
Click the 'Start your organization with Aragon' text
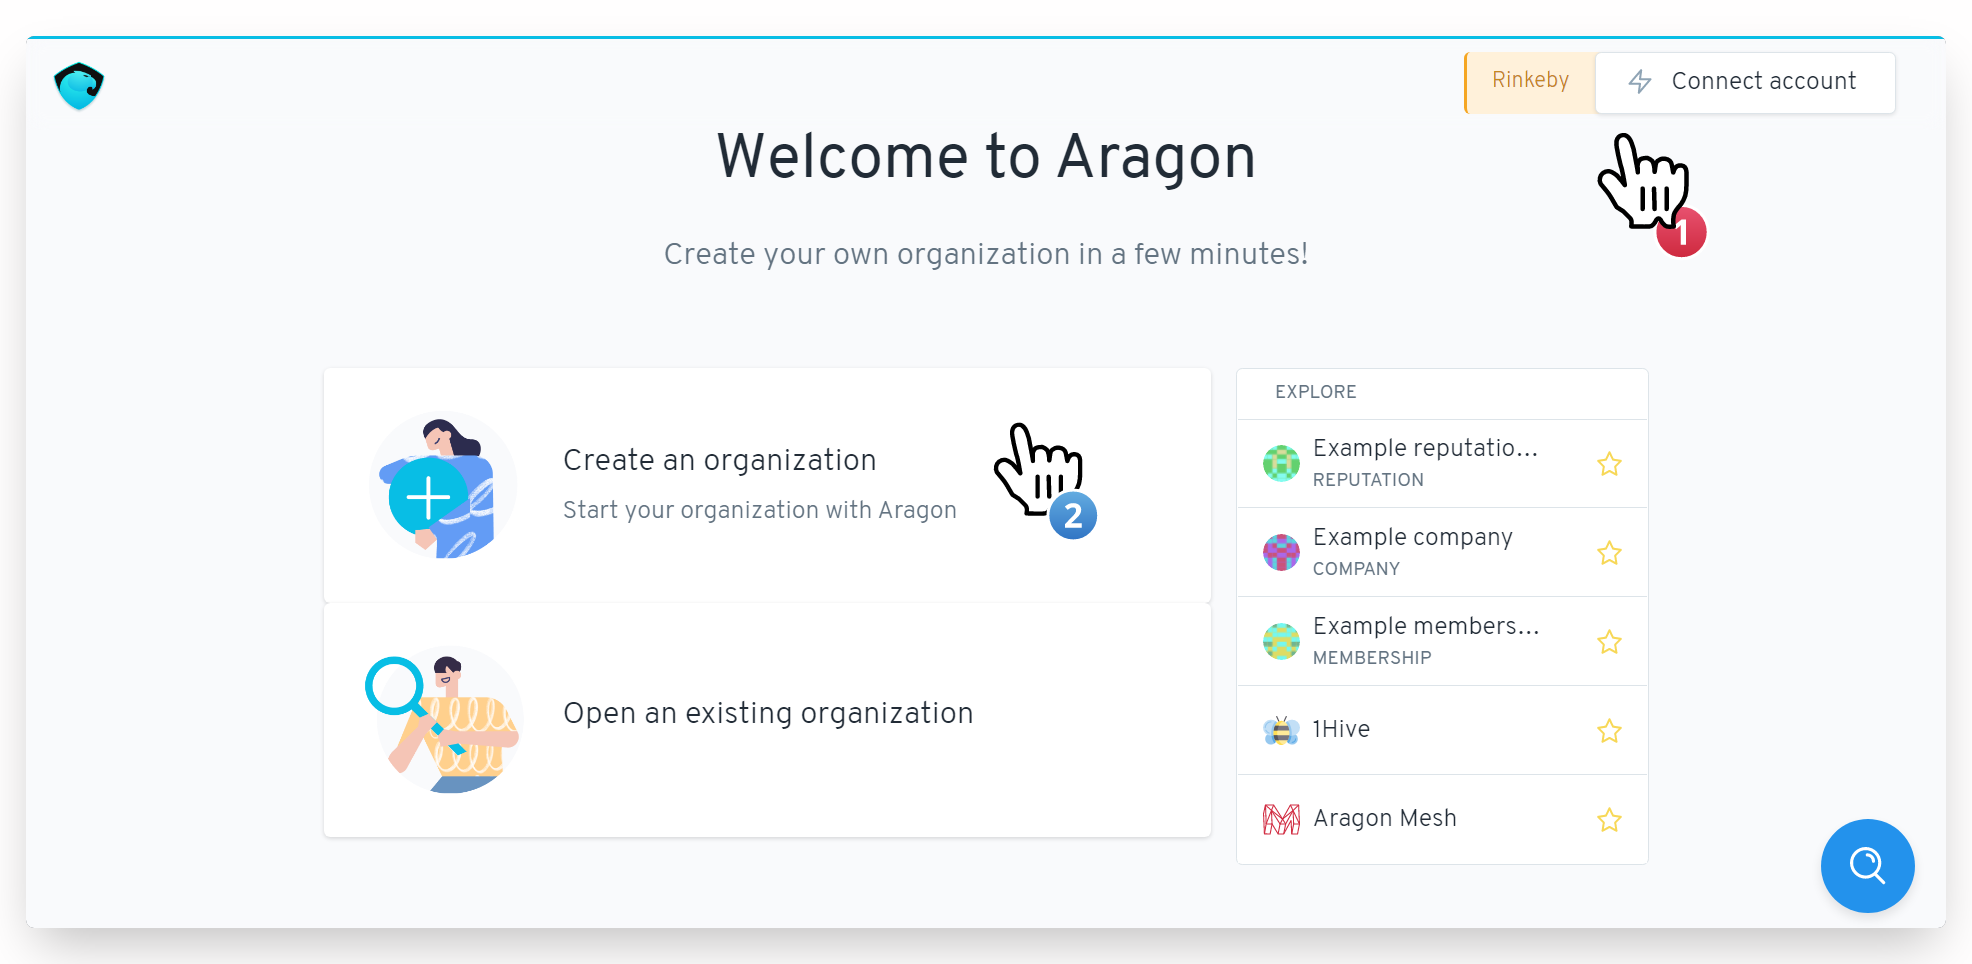coord(760,510)
